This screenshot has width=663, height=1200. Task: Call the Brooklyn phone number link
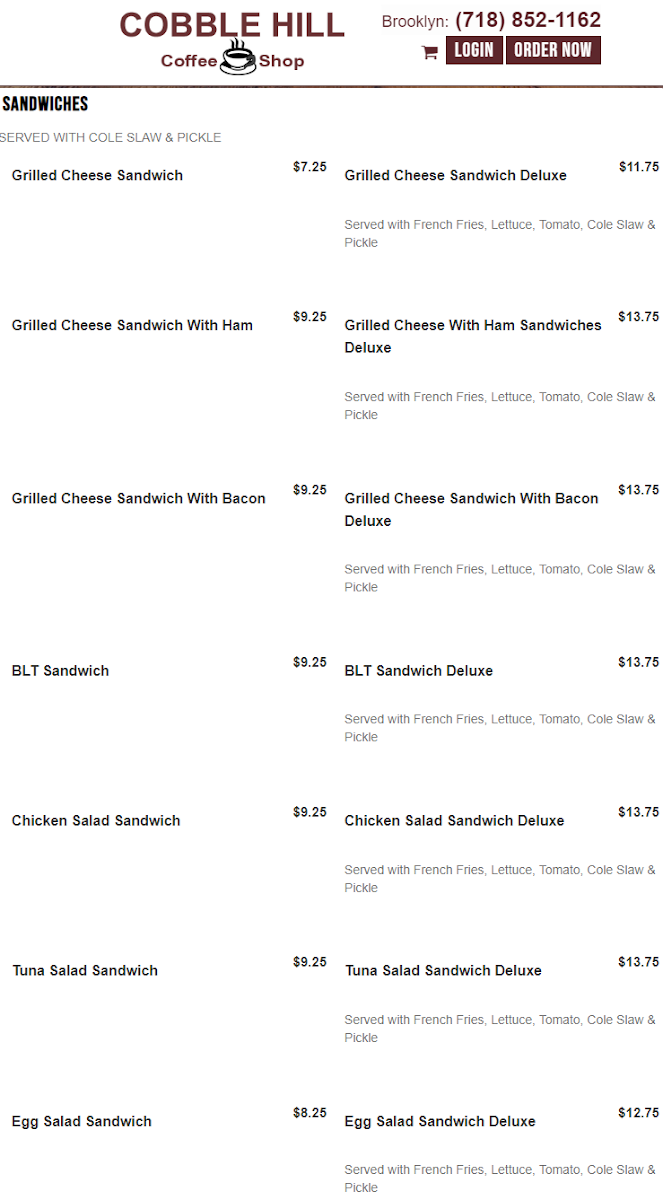click(528, 20)
